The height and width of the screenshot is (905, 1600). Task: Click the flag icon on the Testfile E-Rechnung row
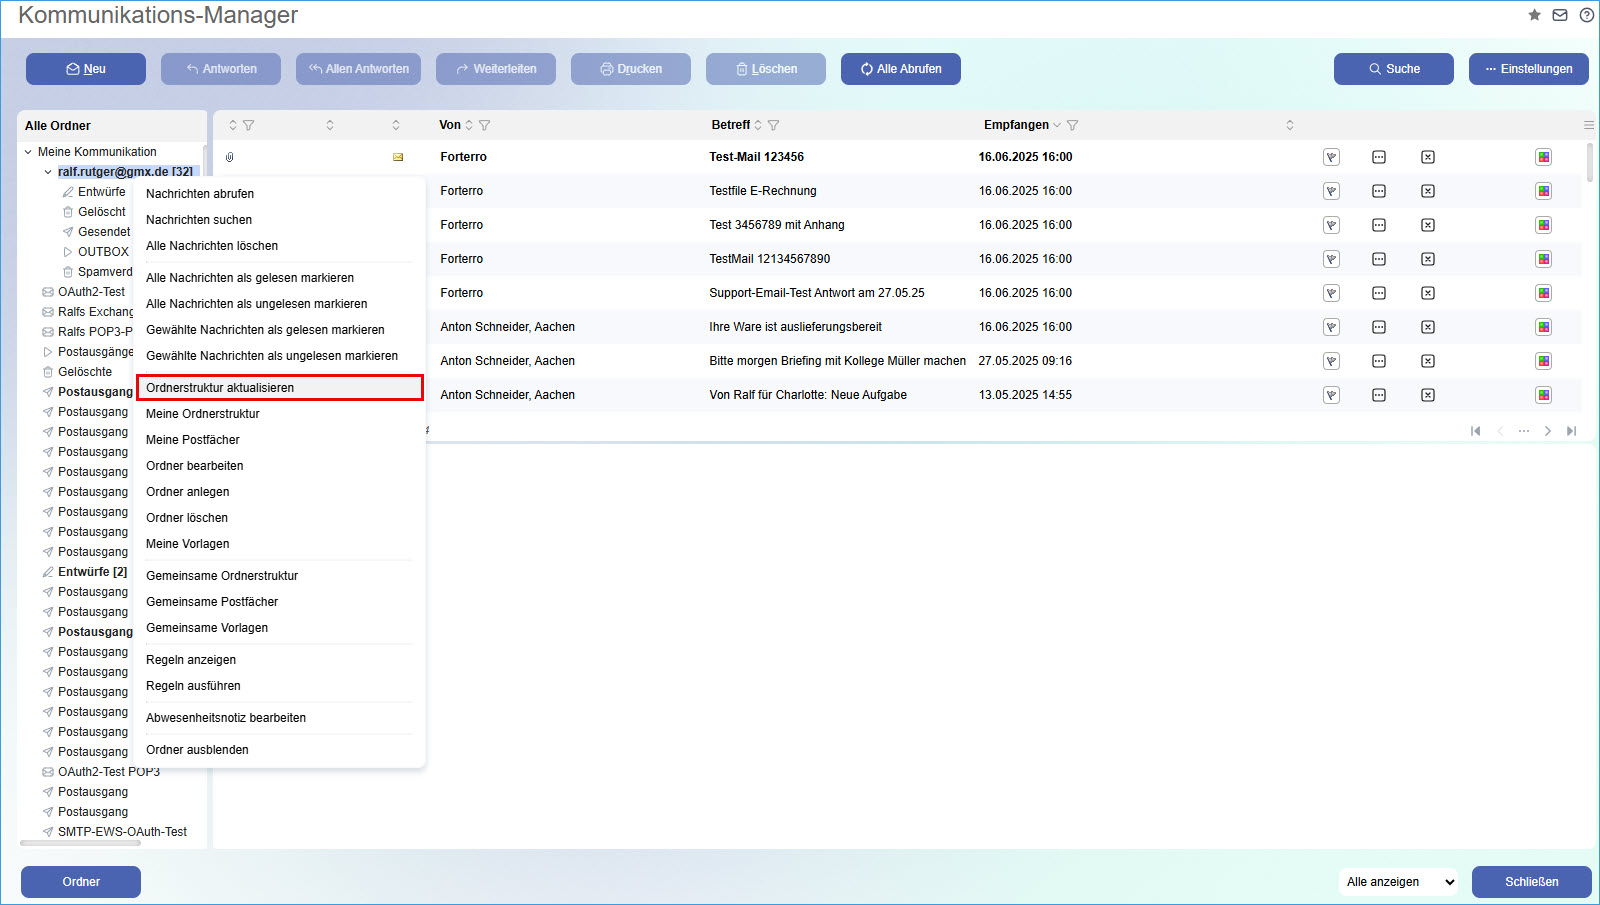click(x=1331, y=191)
